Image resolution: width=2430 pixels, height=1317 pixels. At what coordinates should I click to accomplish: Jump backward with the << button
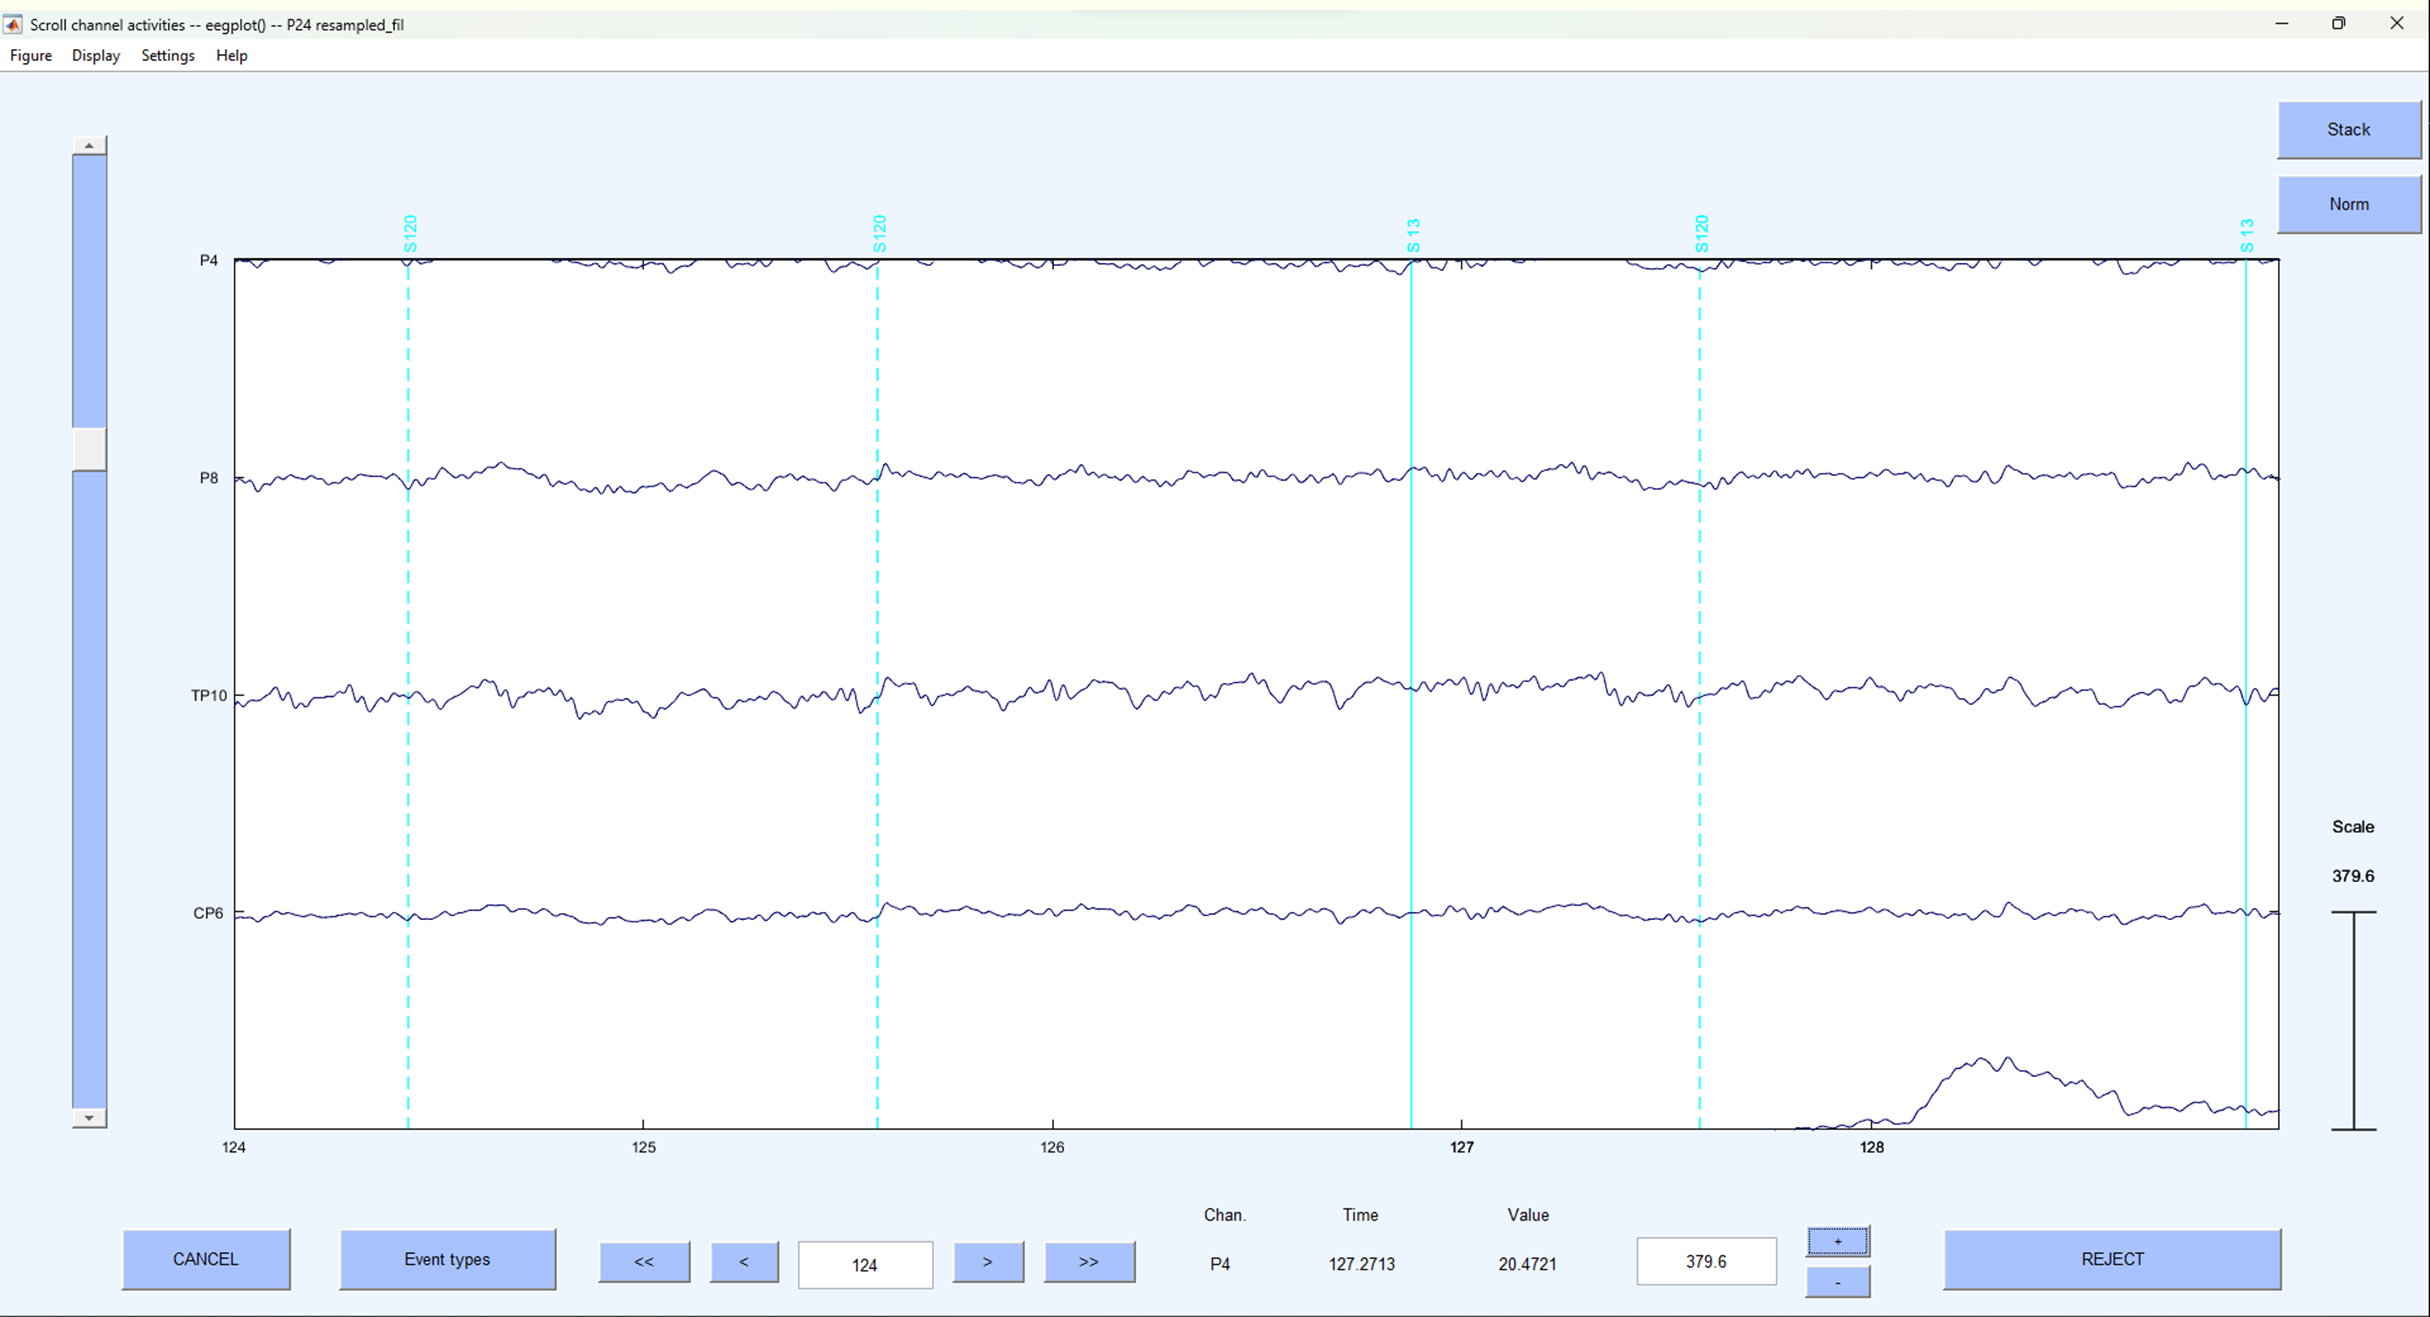click(x=644, y=1262)
